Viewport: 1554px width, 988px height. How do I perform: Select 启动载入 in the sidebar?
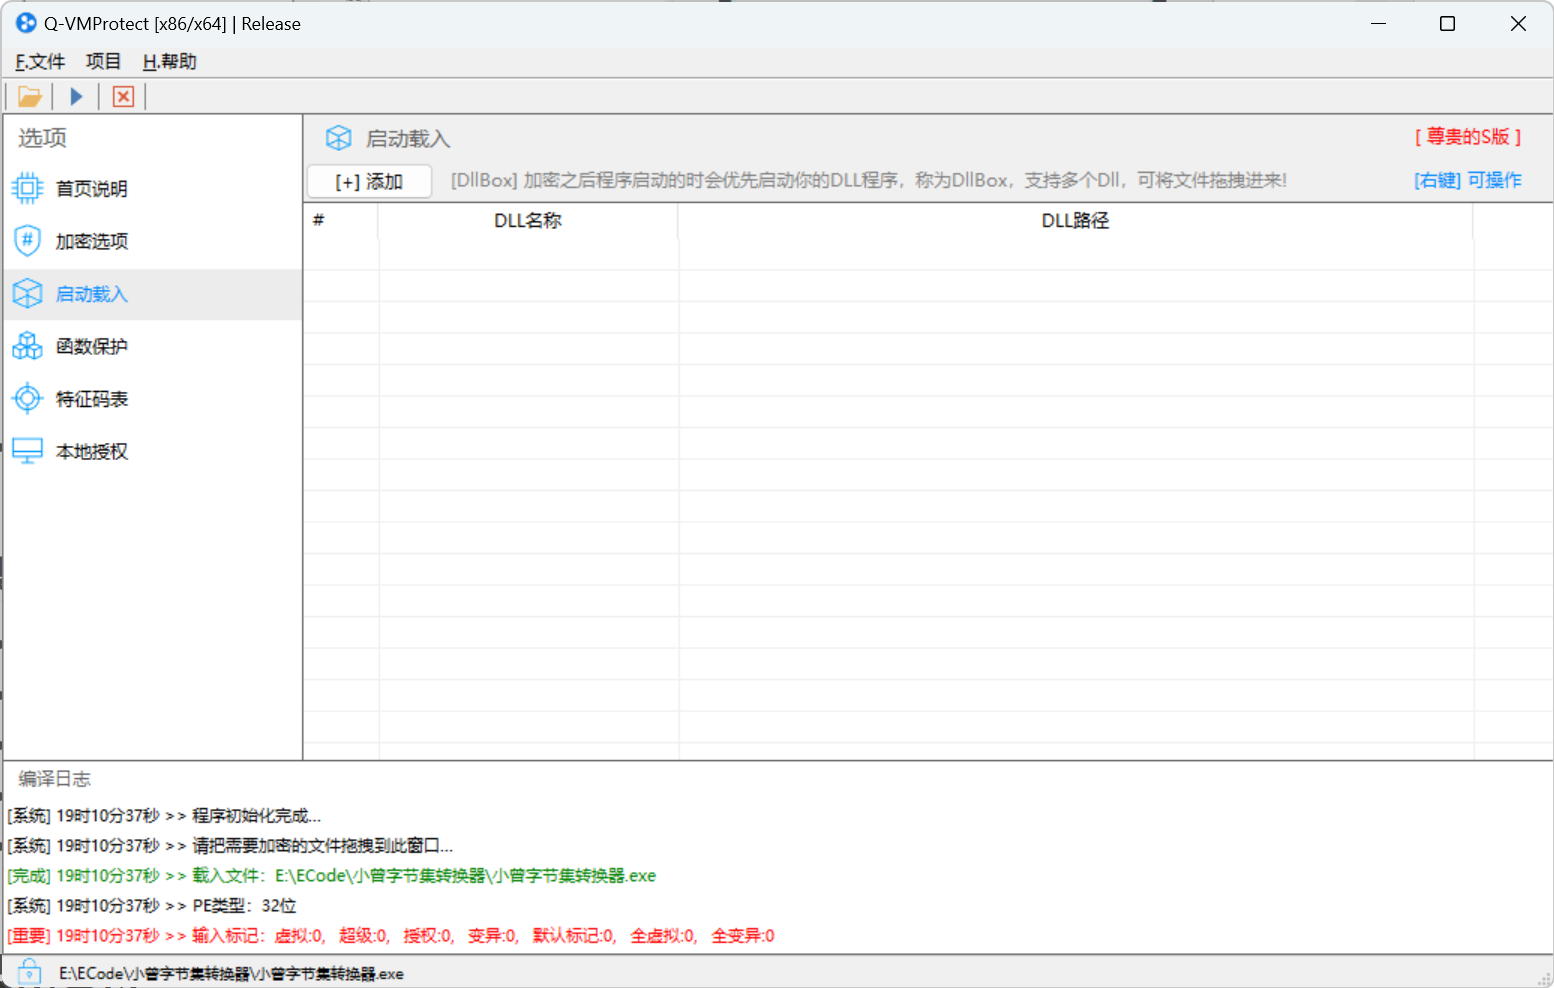[x=92, y=294]
